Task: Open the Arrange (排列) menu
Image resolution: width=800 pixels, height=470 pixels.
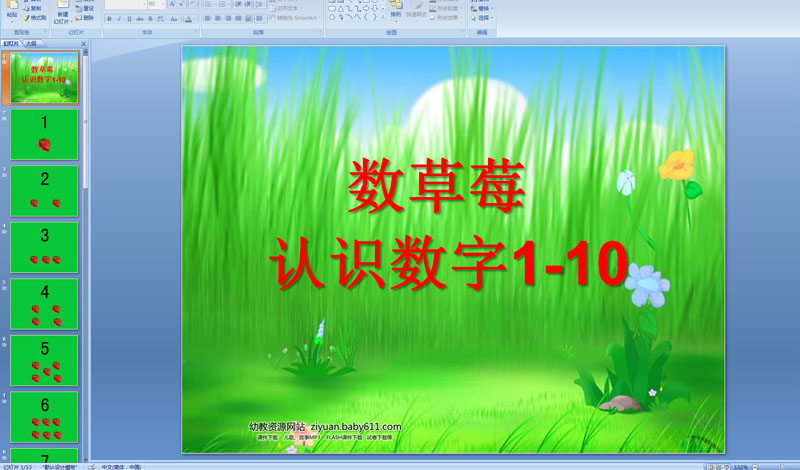Action: click(x=396, y=10)
